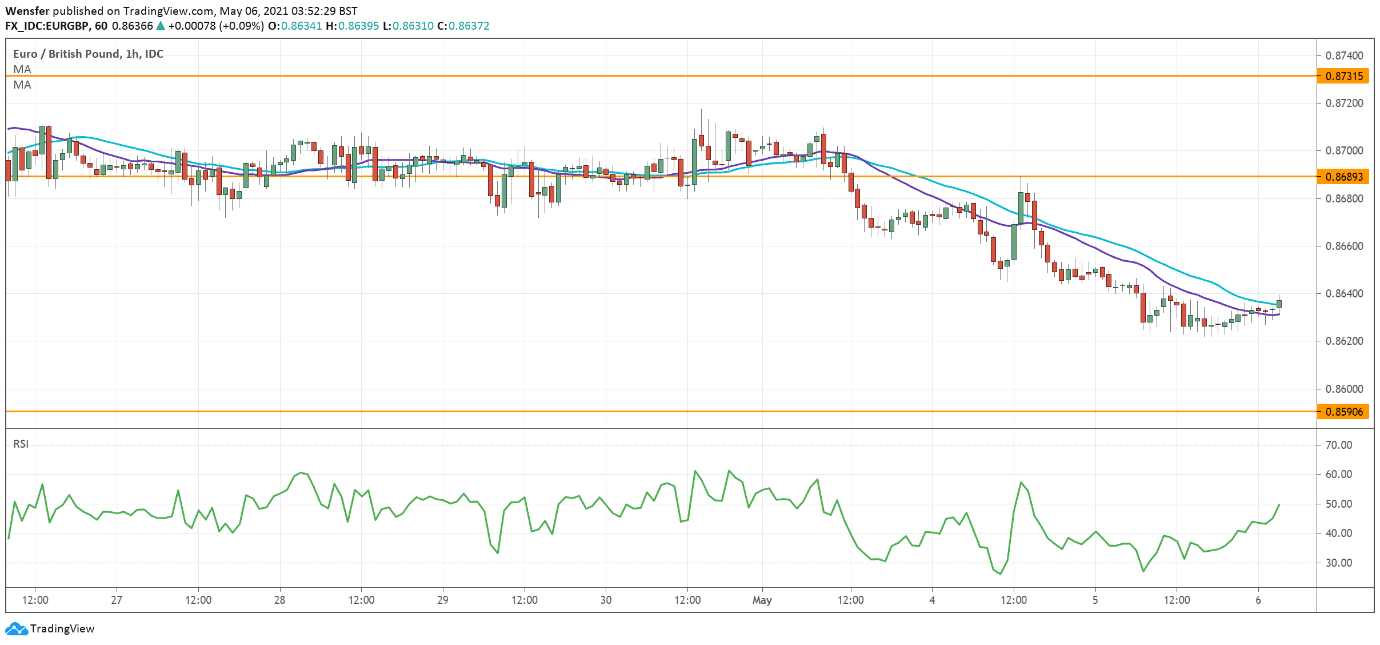
Task: Click the Euro / British Pound chart title
Action: coord(67,53)
